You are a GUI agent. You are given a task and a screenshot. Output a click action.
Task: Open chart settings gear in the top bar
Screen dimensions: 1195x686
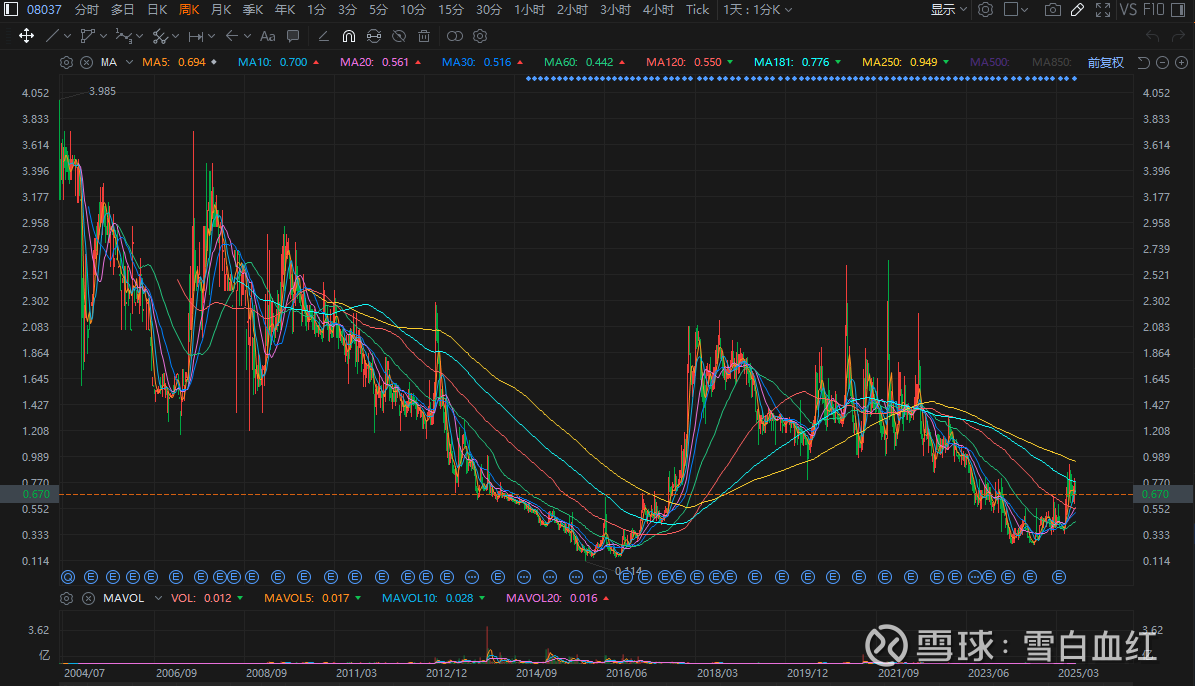coord(985,10)
